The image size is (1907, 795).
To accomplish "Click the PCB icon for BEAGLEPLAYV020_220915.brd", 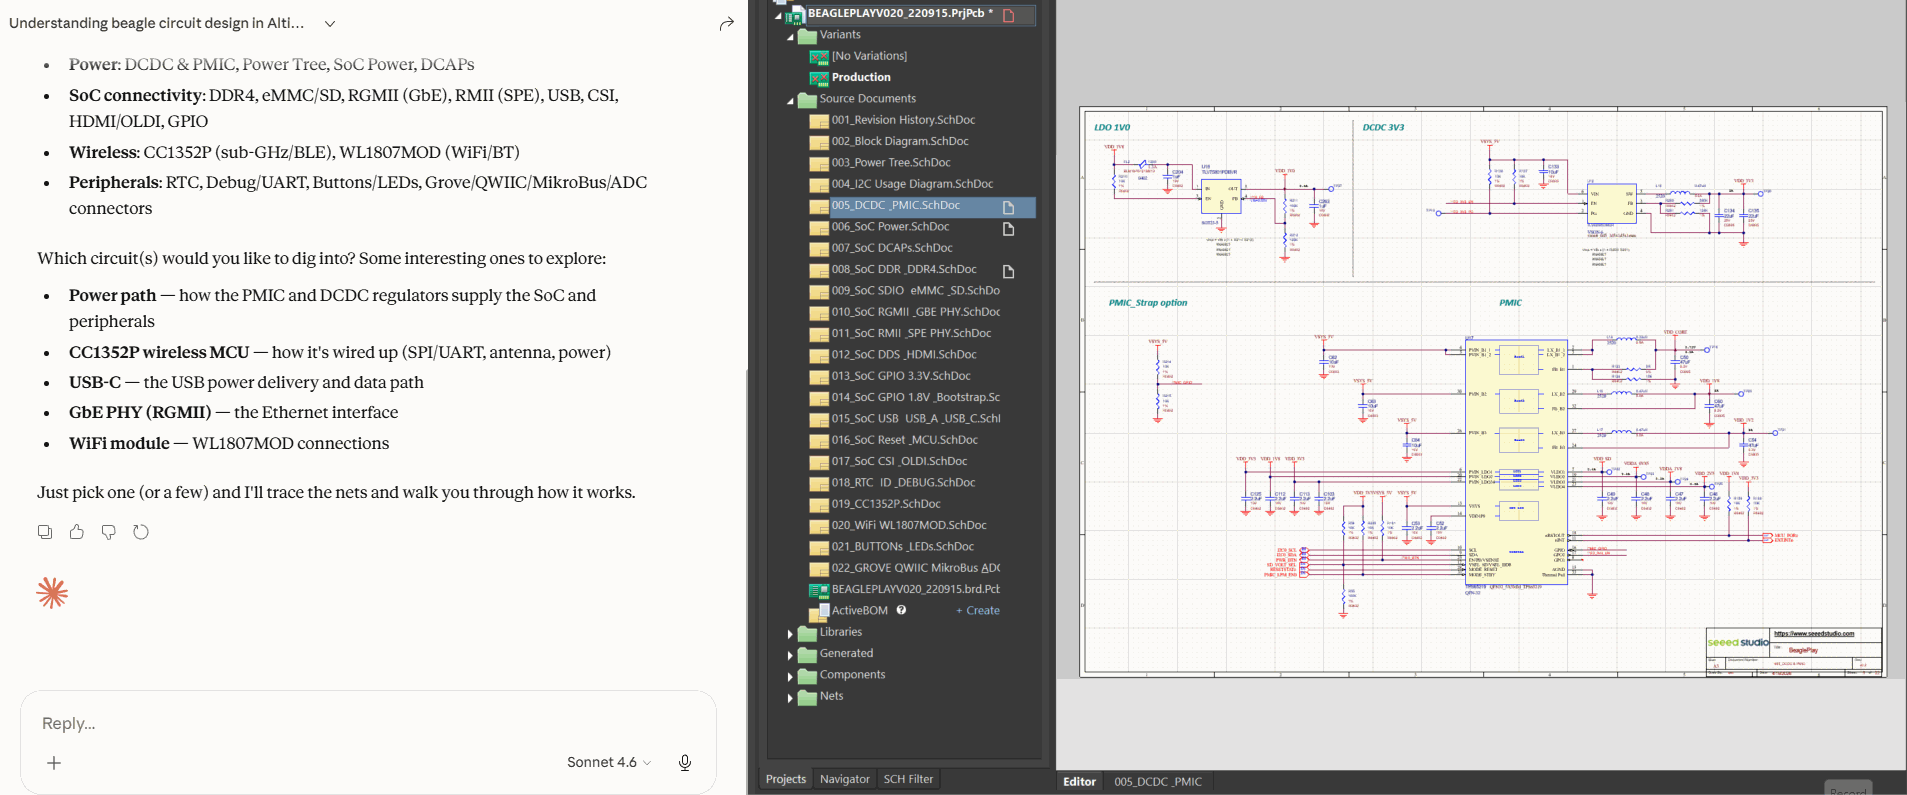I will point(819,590).
